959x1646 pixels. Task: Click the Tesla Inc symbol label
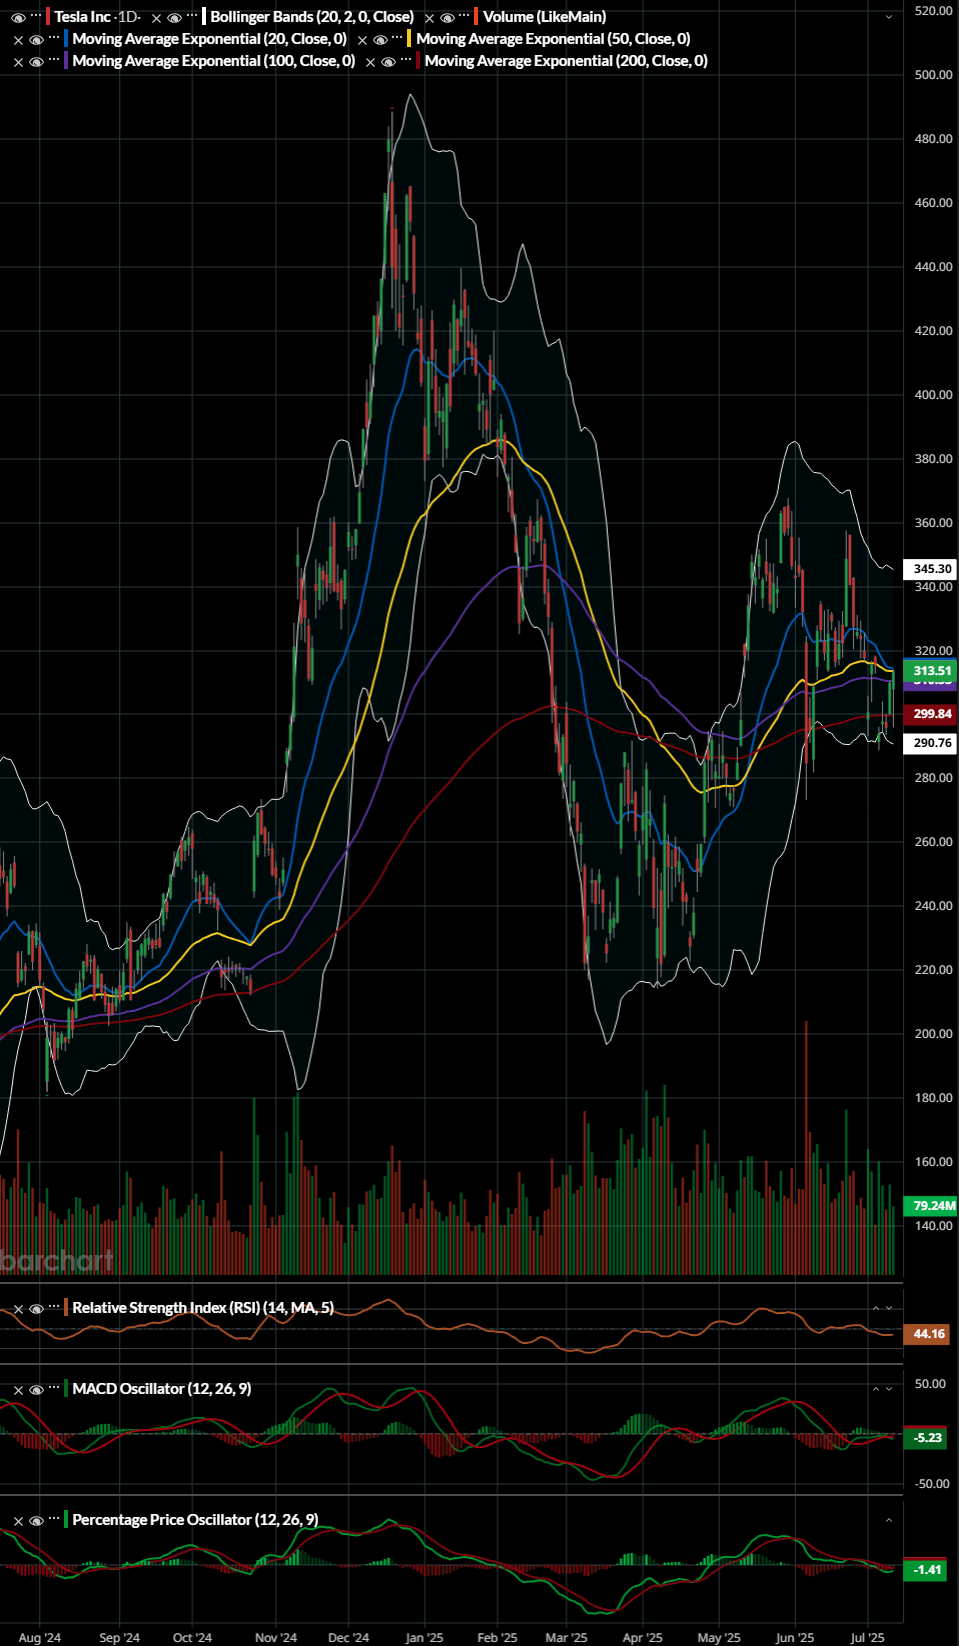point(82,17)
